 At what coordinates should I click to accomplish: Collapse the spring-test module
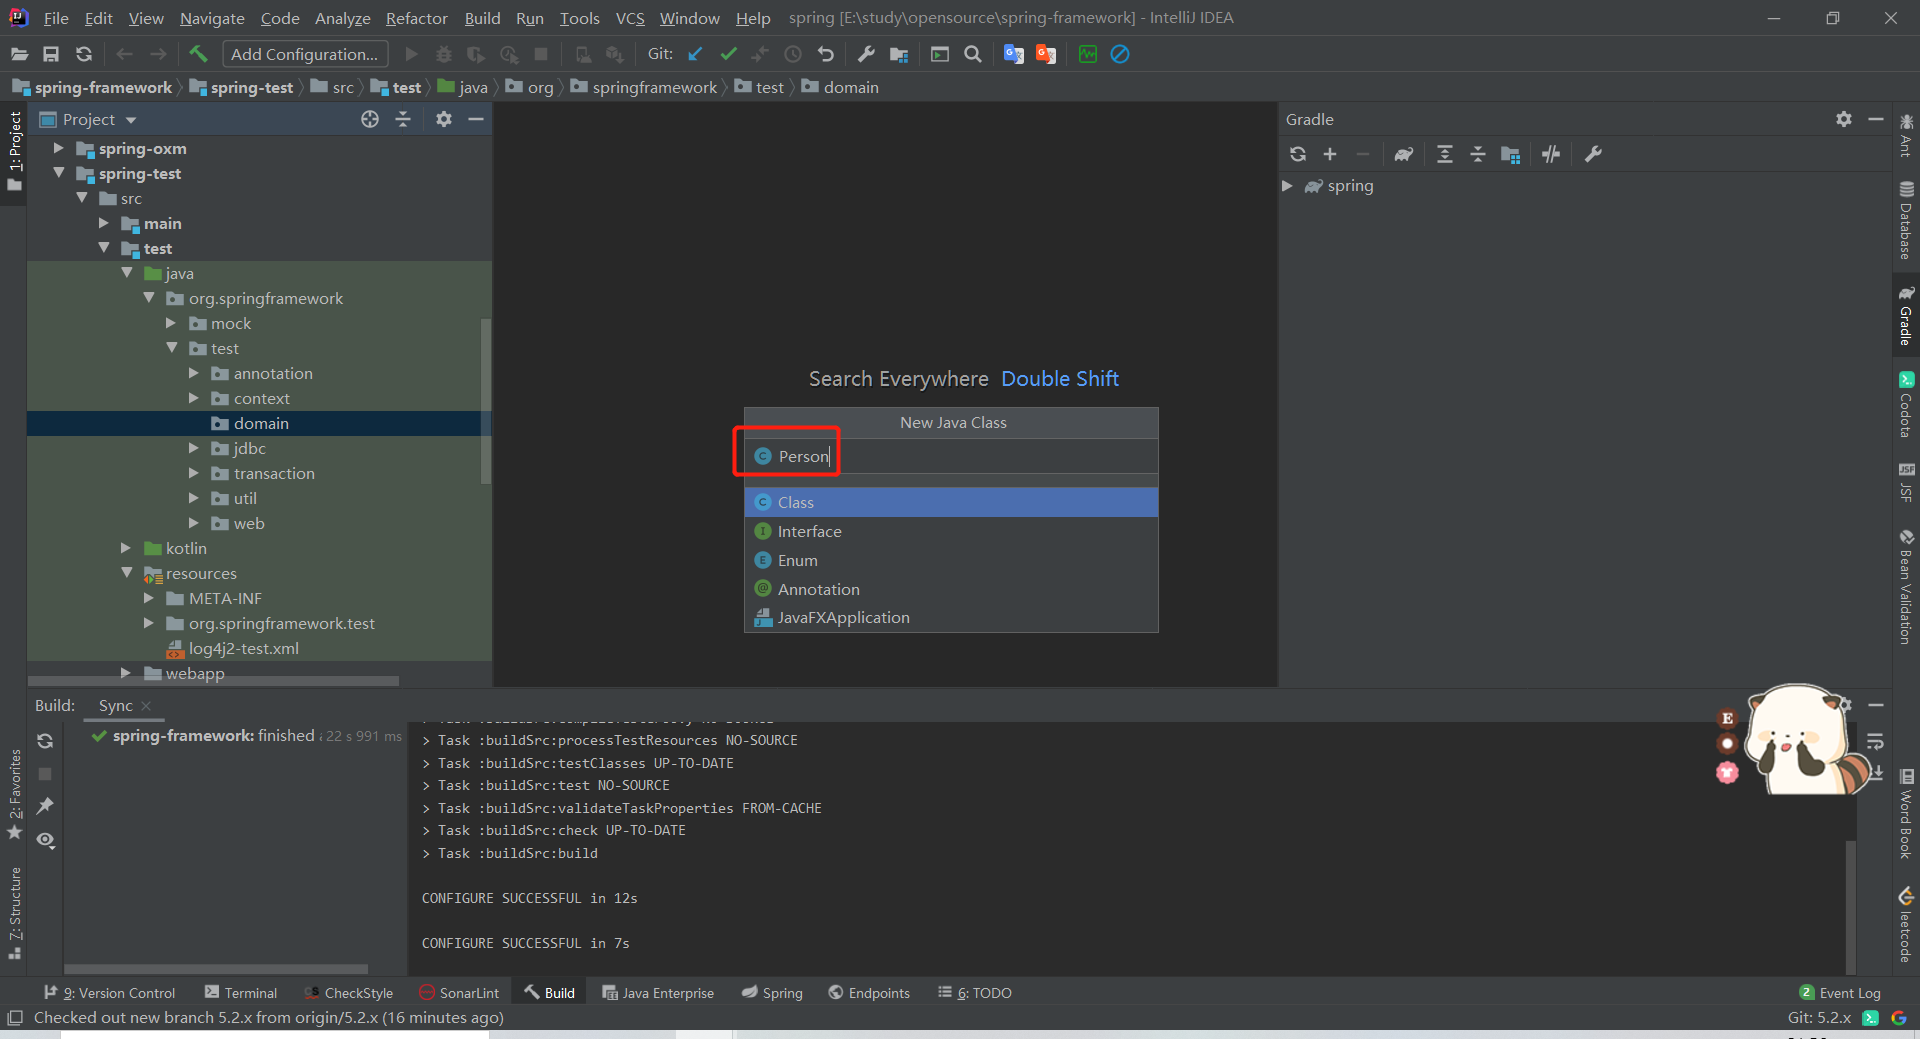[58, 173]
